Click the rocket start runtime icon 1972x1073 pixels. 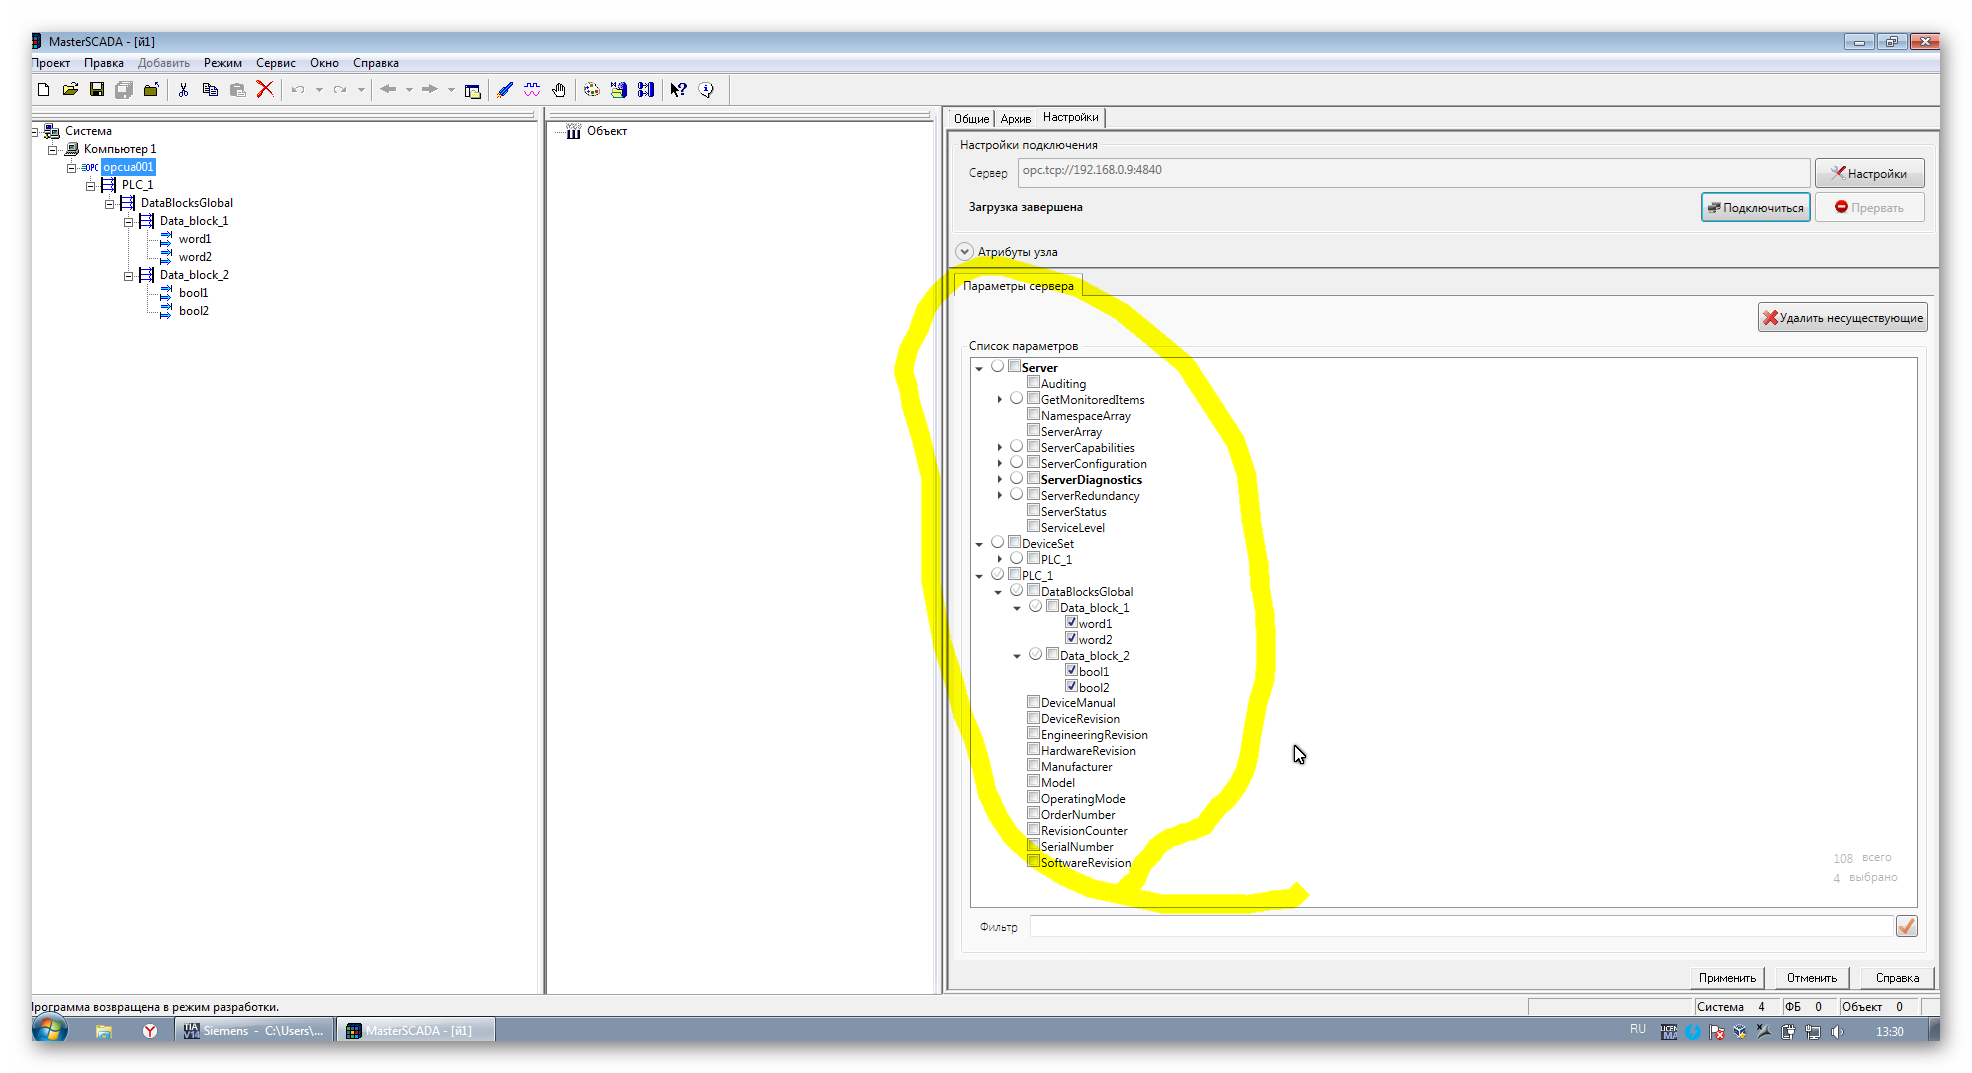pos(505,90)
